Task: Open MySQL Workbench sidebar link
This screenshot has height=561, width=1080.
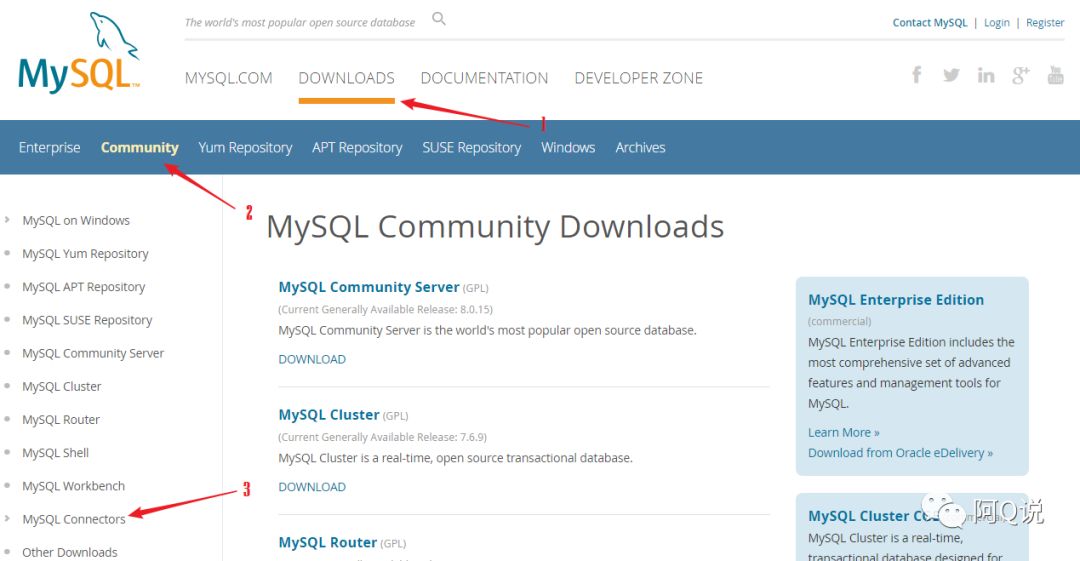Action: [73, 485]
